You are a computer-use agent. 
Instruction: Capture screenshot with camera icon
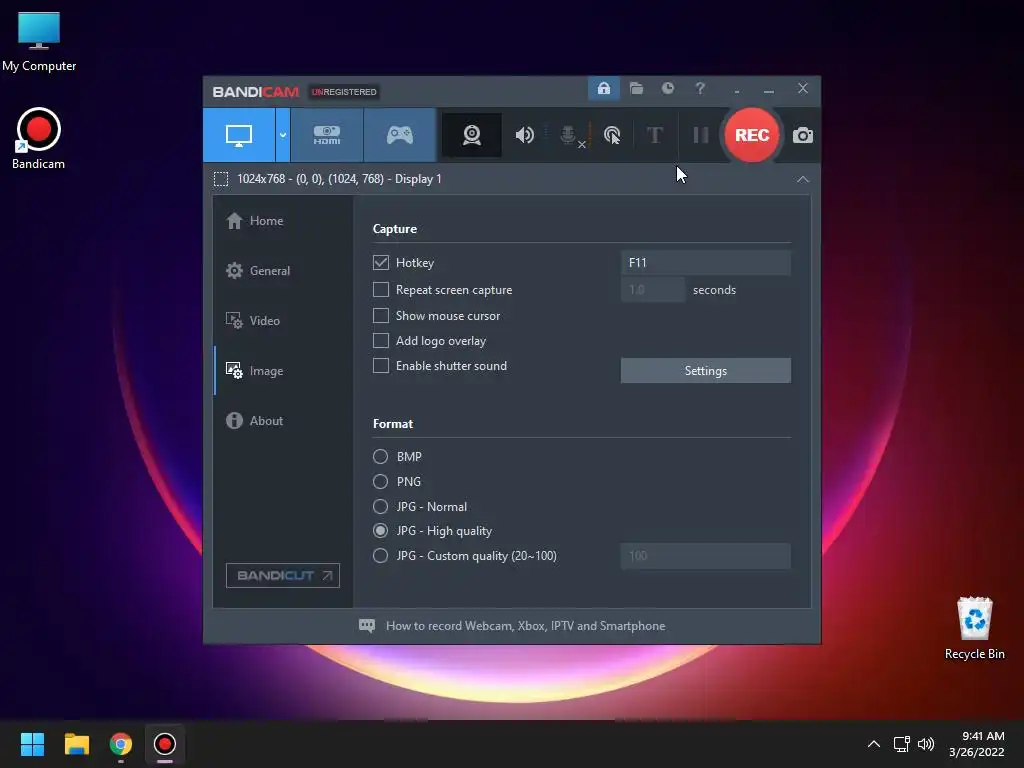coord(803,135)
